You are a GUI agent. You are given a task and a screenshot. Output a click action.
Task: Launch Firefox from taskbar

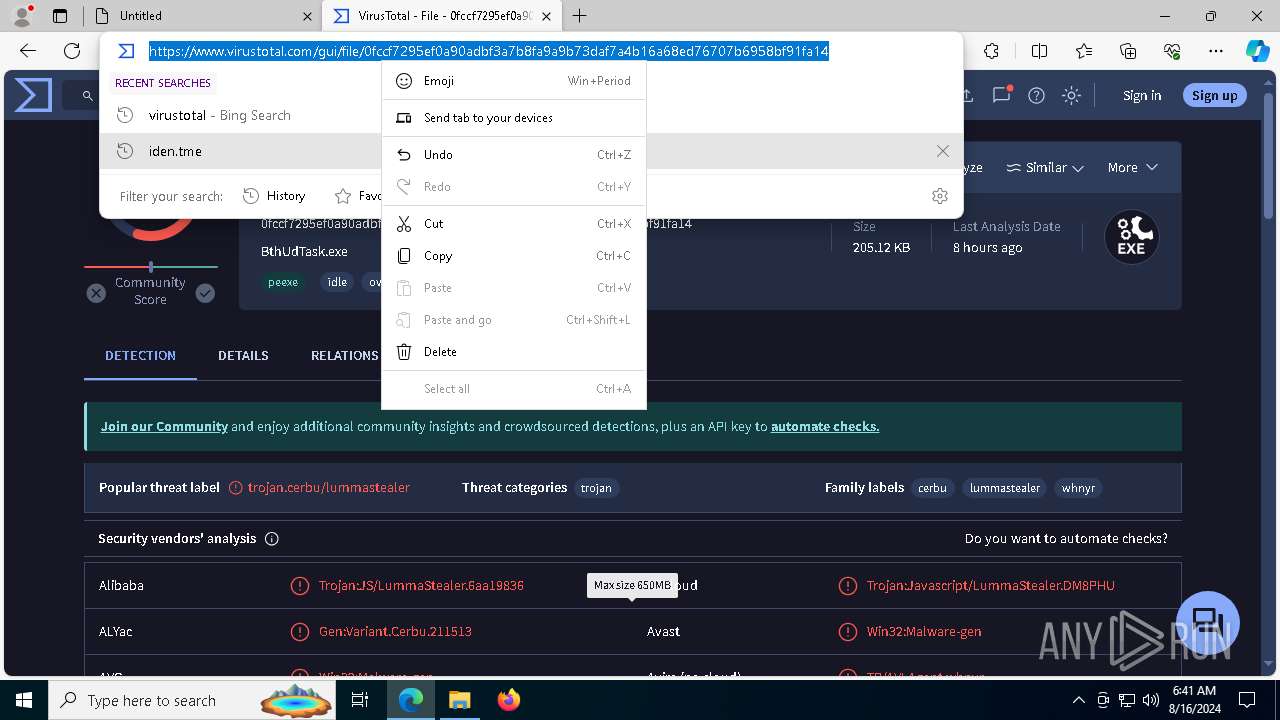pos(509,700)
